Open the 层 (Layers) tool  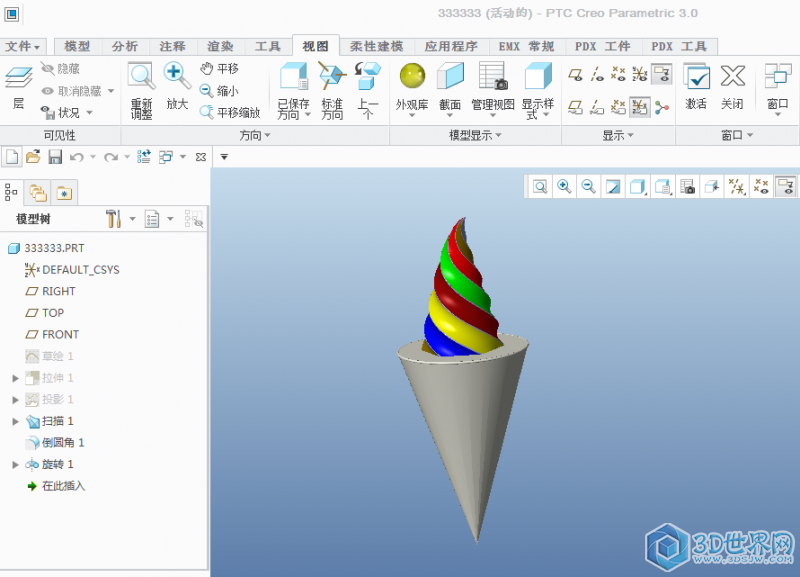point(18,87)
